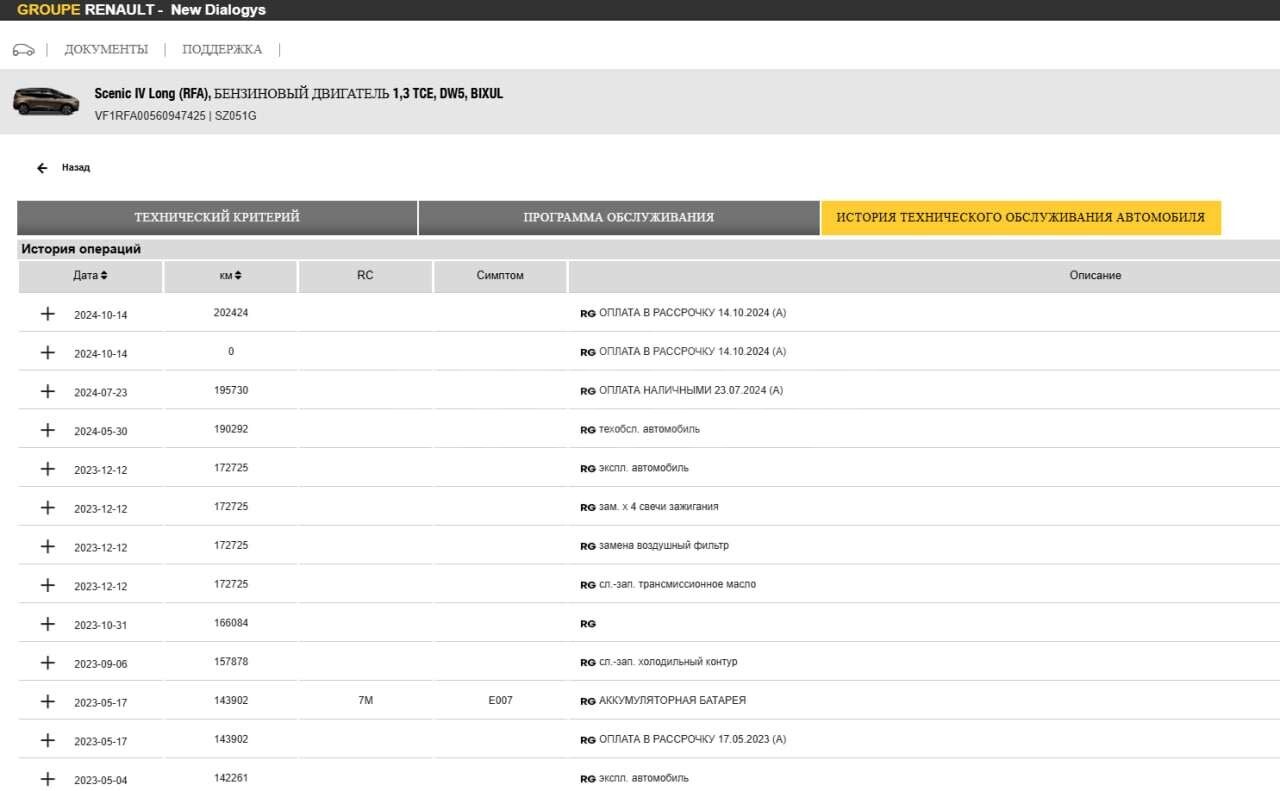Click the date 2023-09-06
Image resolution: width=1280 pixels, height=791 pixels.
click(101, 664)
